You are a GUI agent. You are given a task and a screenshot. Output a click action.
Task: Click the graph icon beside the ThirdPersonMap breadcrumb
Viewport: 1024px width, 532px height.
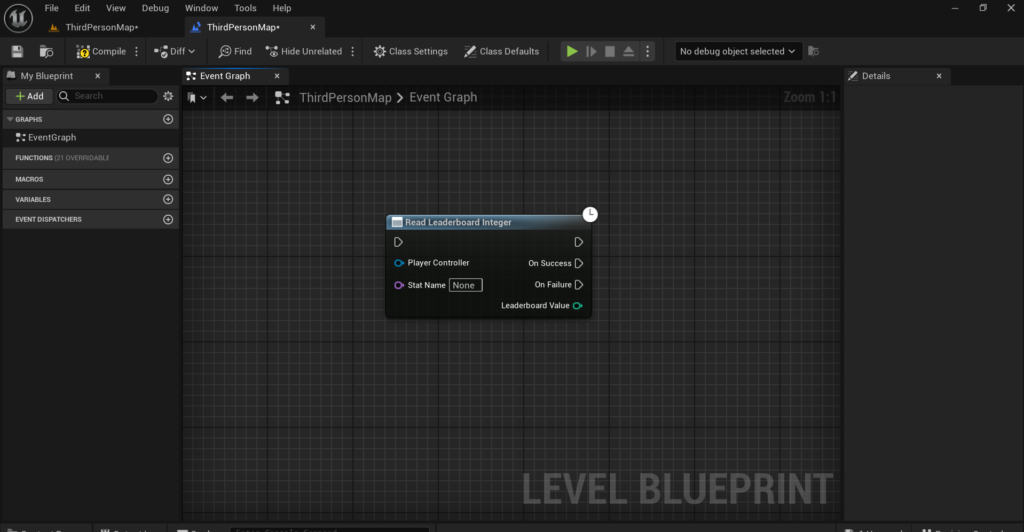click(x=282, y=97)
